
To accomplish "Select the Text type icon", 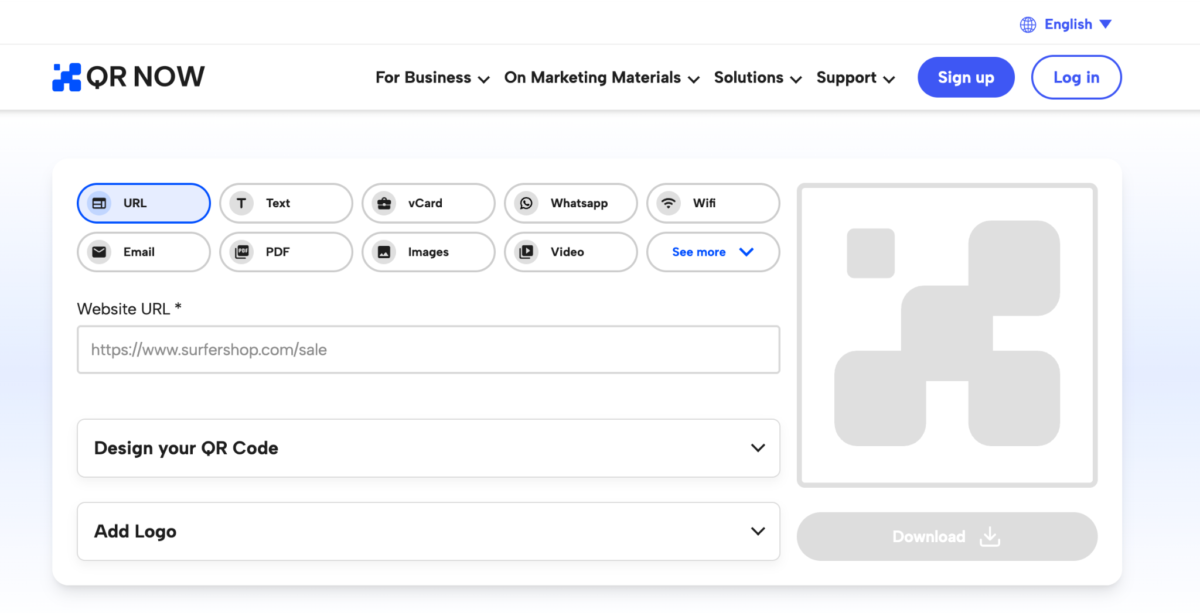I will (x=241, y=203).
